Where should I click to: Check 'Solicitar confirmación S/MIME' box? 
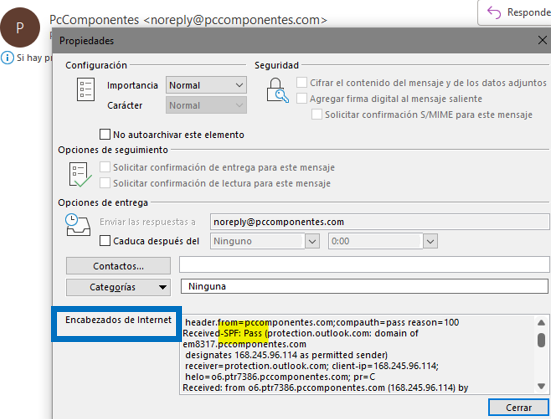[x=317, y=114]
